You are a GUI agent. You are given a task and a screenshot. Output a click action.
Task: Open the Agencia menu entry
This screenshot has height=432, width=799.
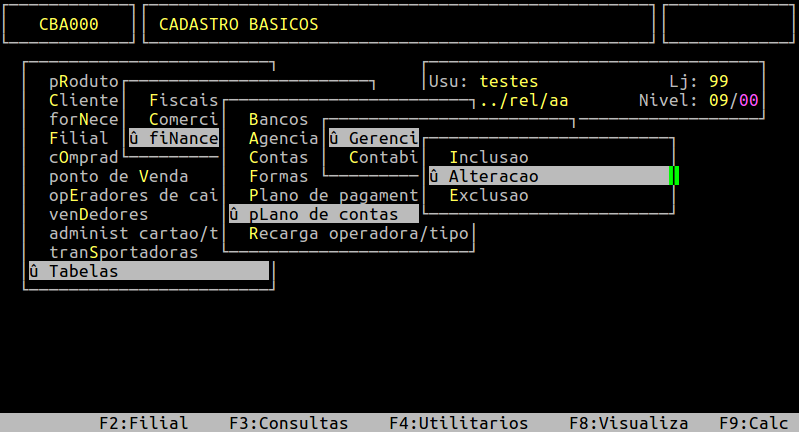tap(283, 138)
